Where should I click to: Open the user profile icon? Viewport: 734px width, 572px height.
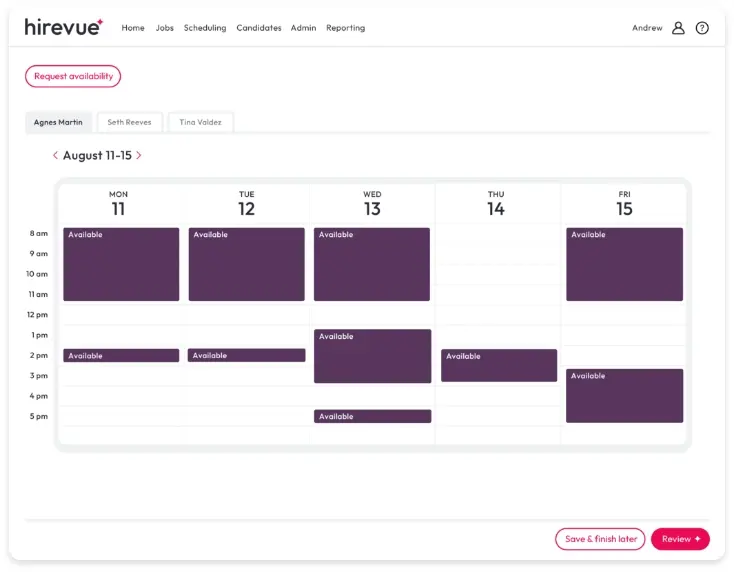678,28
